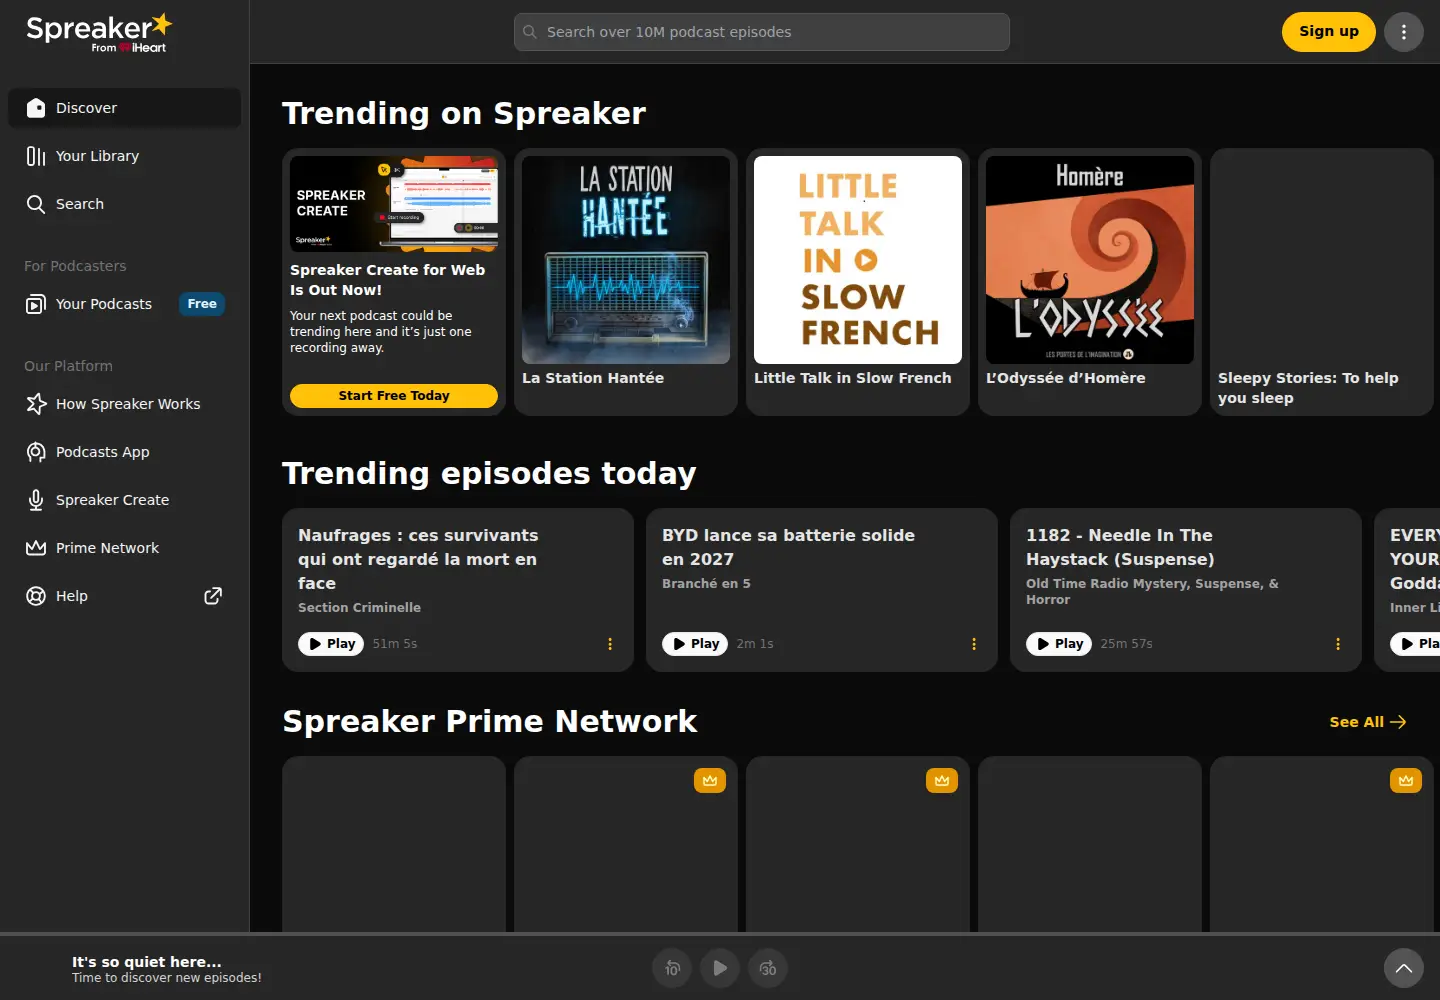1440x1000 pixels.
Task: Open the Spreaker Create promo image
Action: (x=394, y=204)
